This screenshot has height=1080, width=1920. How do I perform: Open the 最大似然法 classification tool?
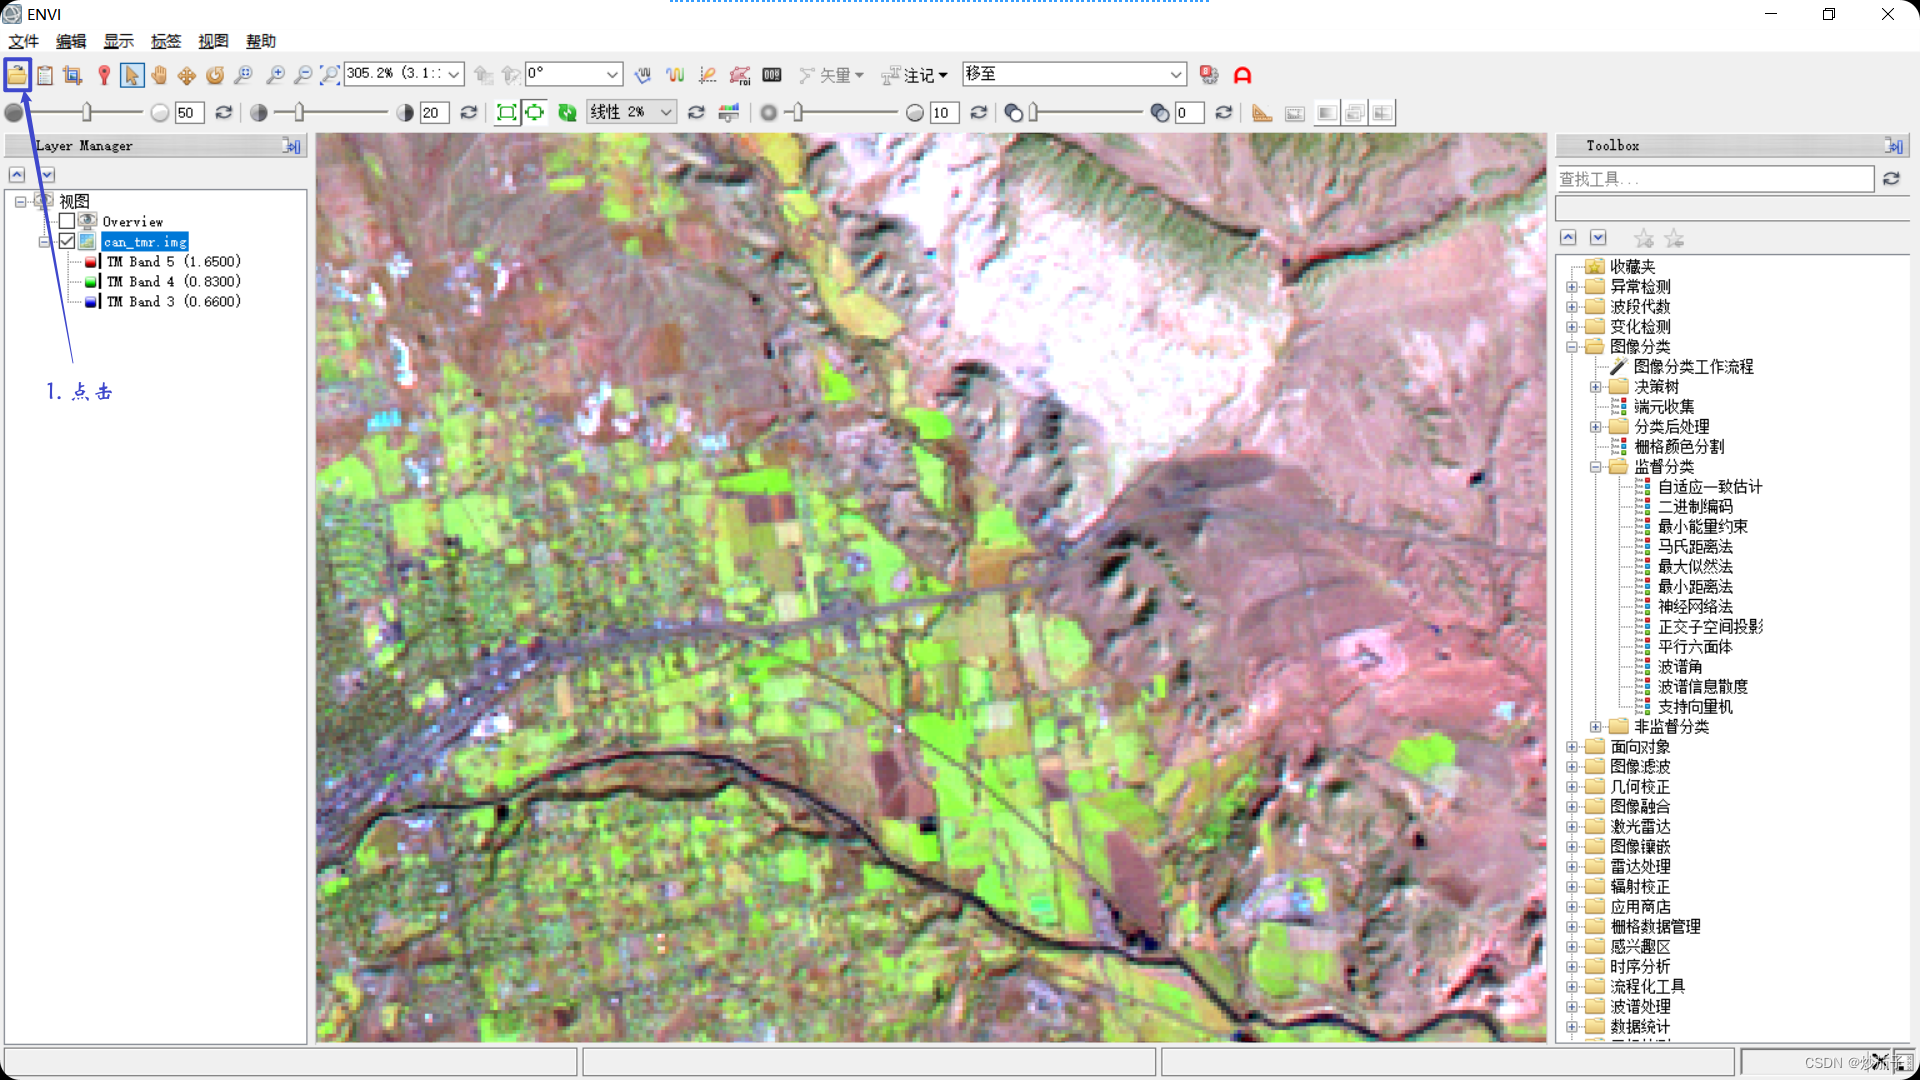(x=1695, y=567)
